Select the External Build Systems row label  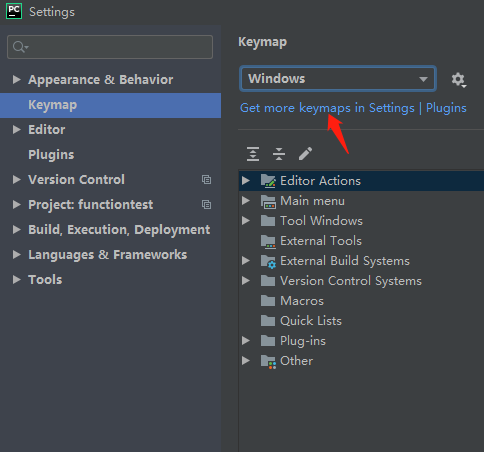point(345,261)
